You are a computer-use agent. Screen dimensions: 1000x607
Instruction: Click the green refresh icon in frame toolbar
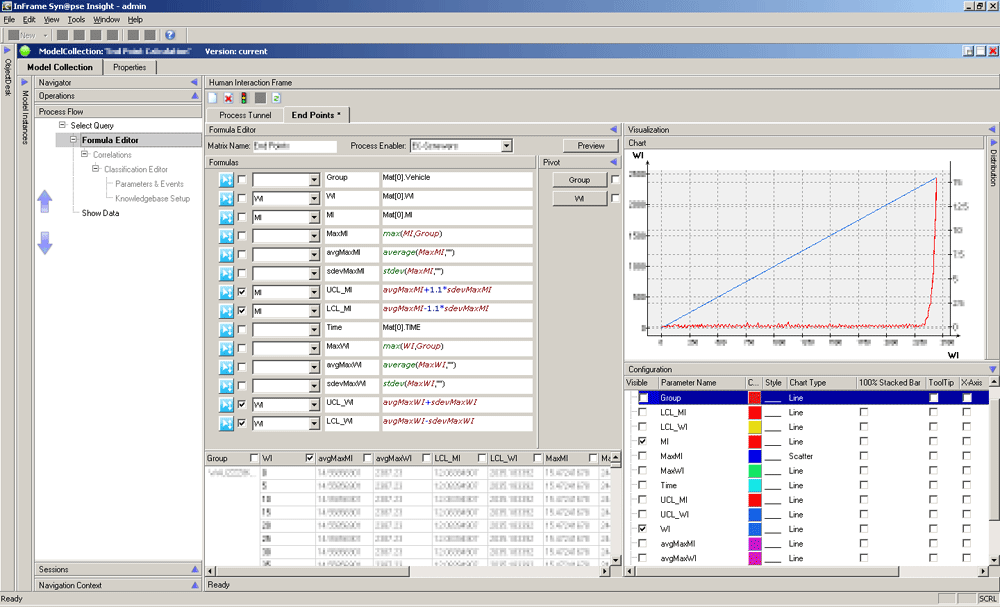[x=276, y=98]
